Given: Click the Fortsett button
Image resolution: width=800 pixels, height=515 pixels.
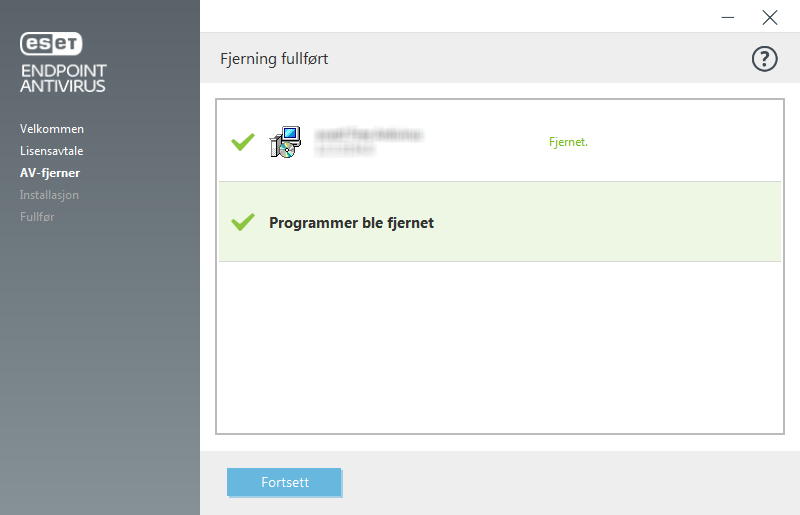Looking at the screenshot, I should (284, 482).
